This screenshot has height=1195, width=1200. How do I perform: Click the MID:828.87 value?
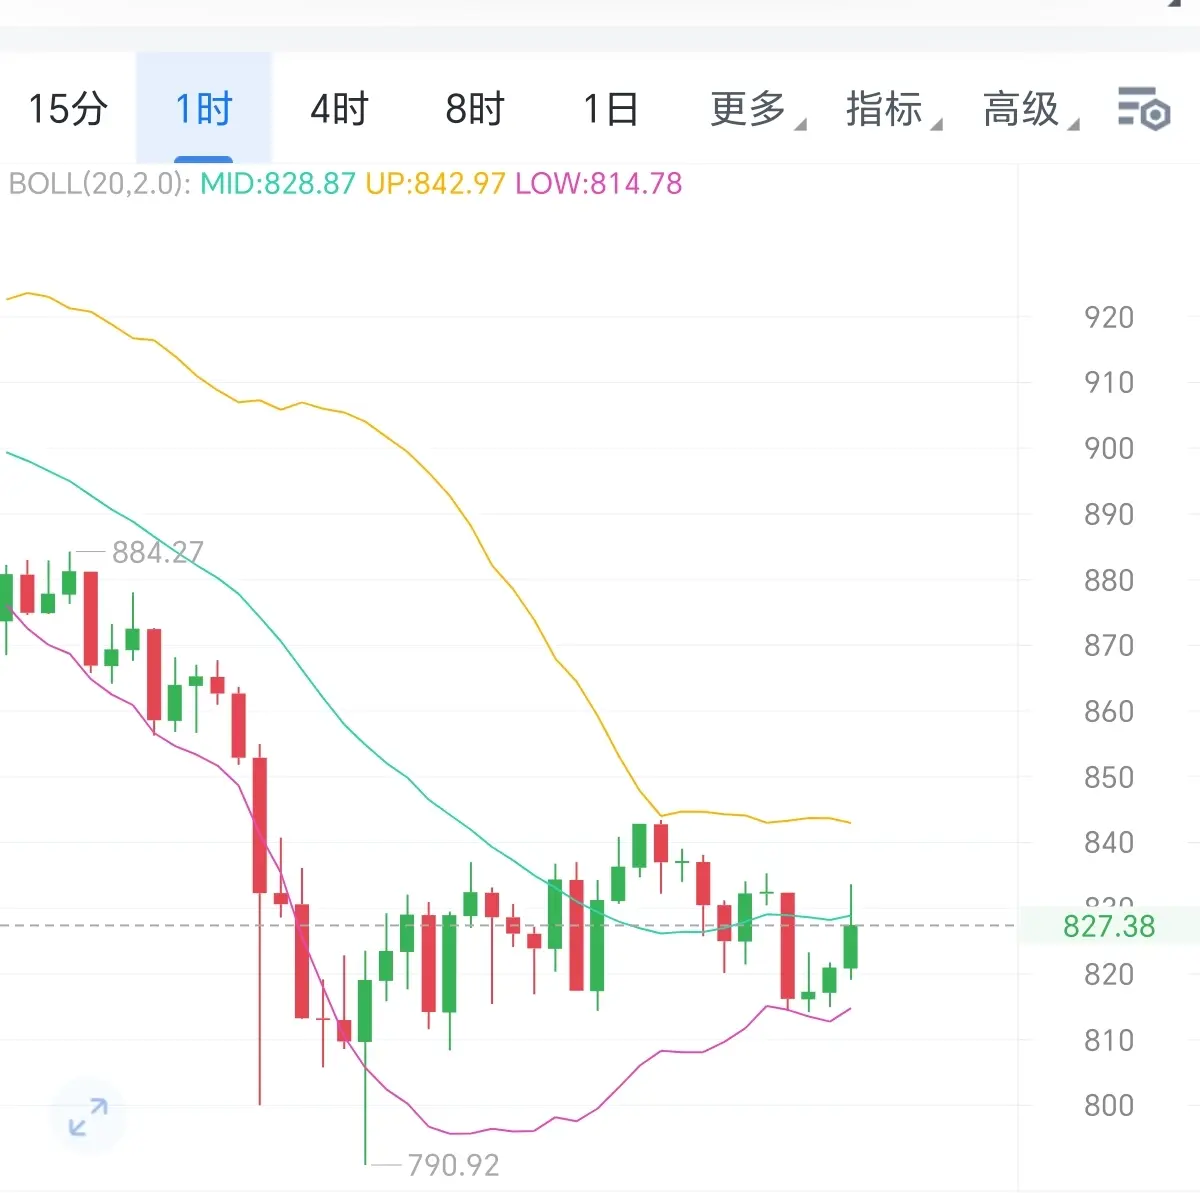coord(278,184)
